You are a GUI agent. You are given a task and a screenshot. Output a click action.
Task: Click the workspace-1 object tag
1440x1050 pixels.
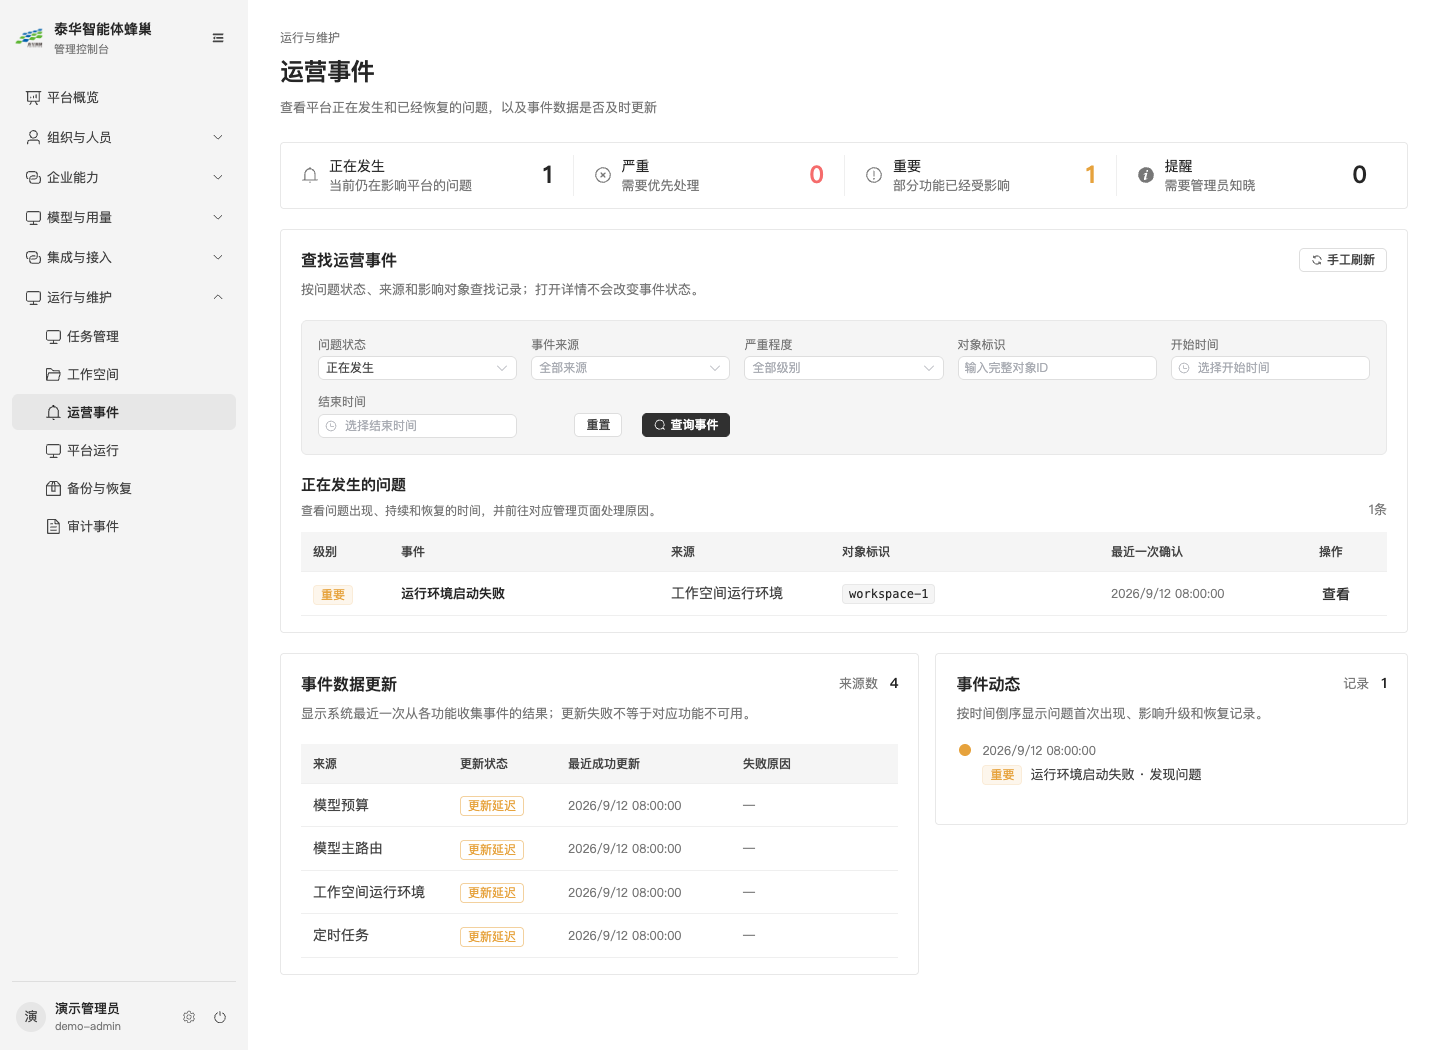coord(888,594)
